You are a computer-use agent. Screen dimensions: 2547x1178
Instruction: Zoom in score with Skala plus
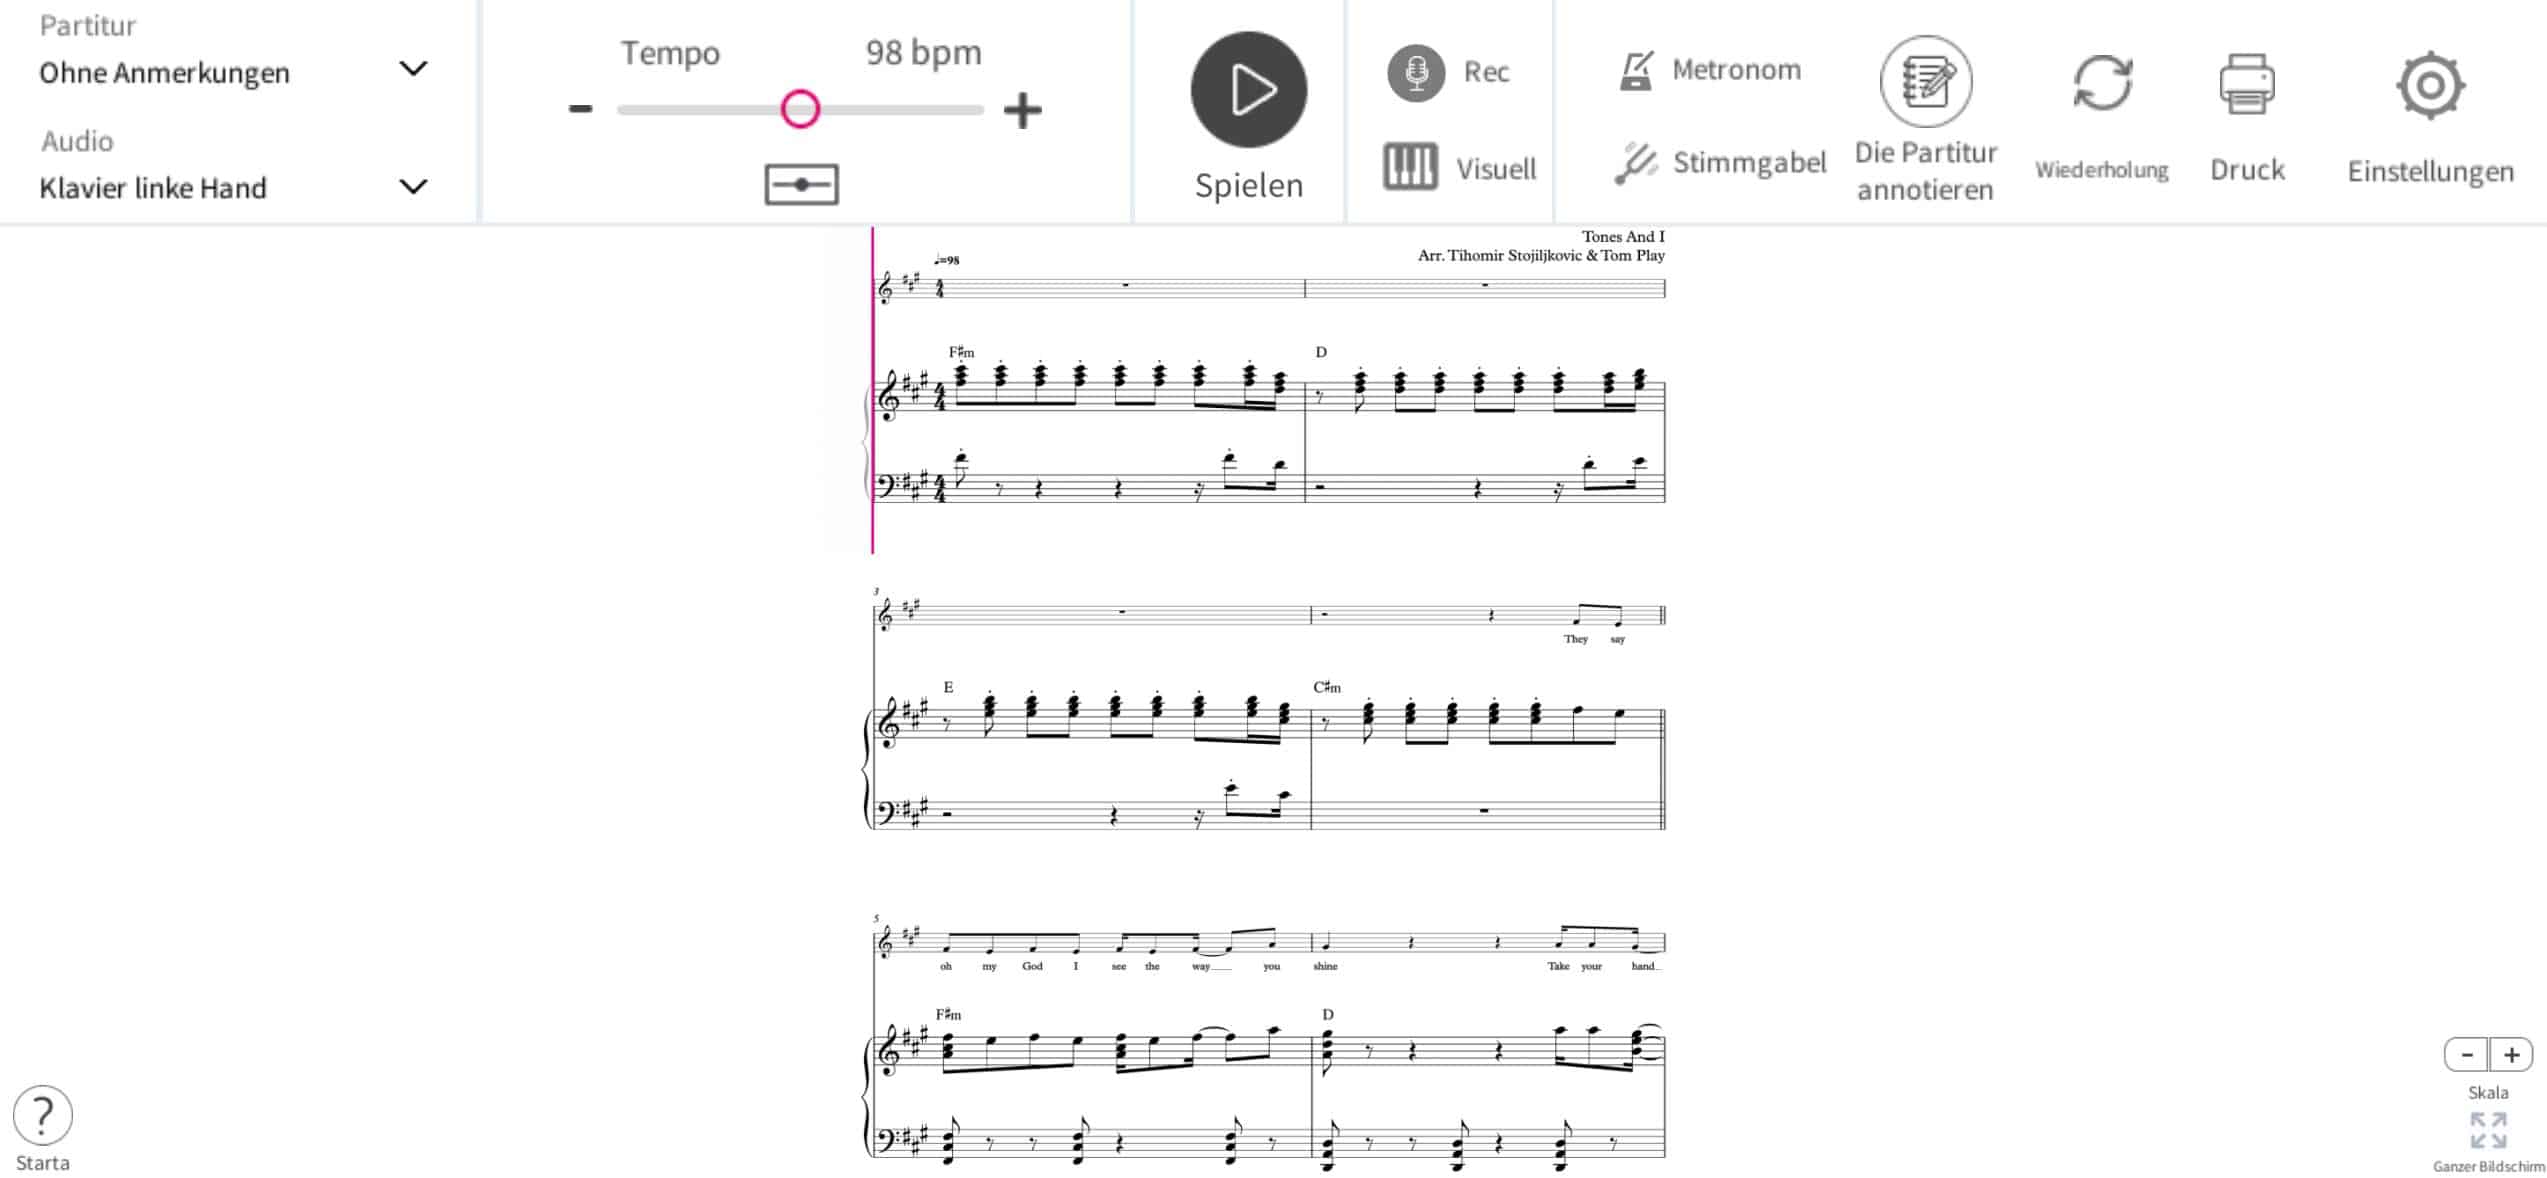tap(2511, 1055)
